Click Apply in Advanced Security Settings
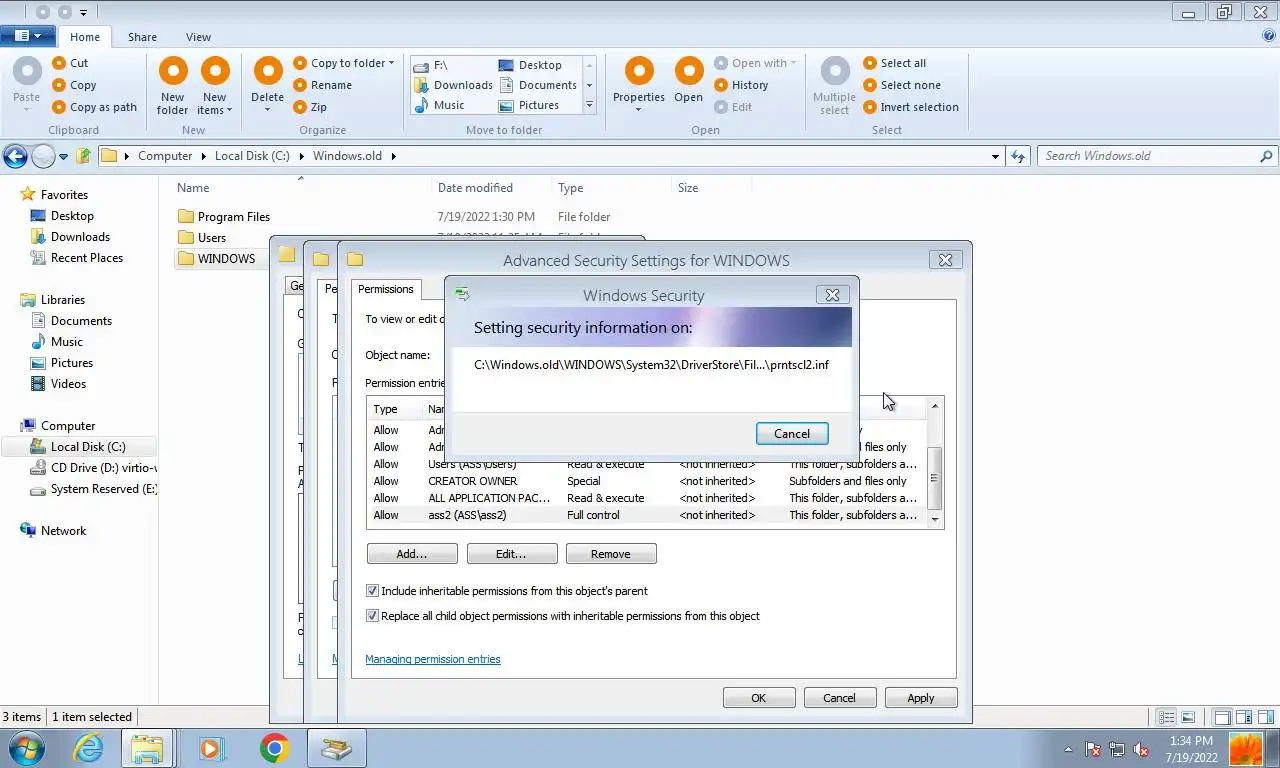This screenshot has height=768, width=1280. 921,698
